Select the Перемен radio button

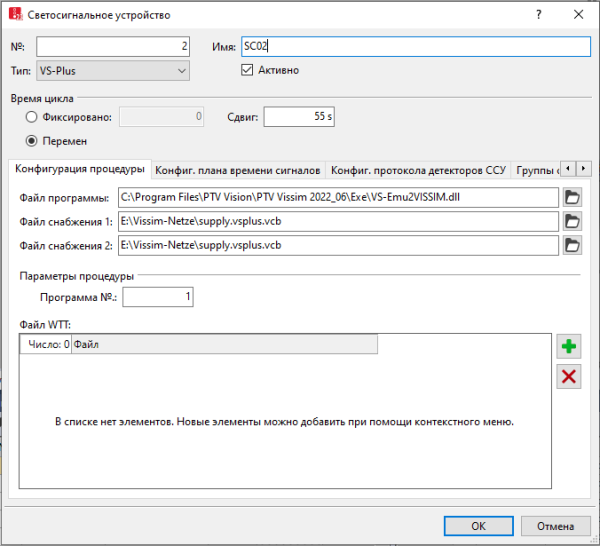coord(32,141)
